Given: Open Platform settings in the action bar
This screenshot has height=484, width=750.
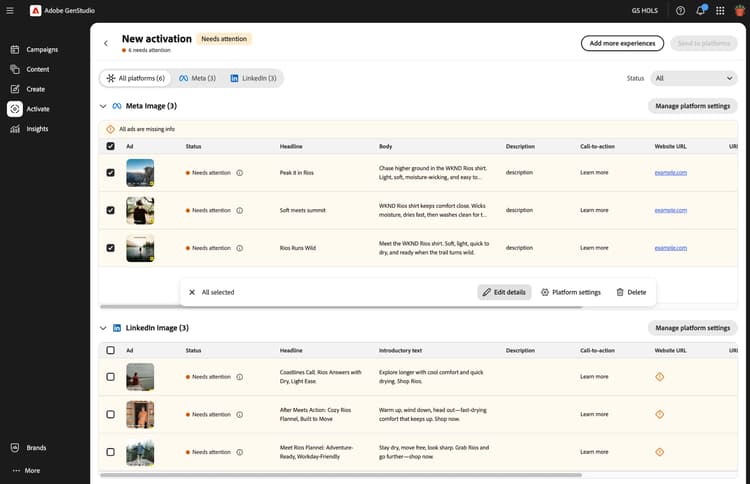Looking at the screenshot, I should pyautogui.click(x=571, y=292).
